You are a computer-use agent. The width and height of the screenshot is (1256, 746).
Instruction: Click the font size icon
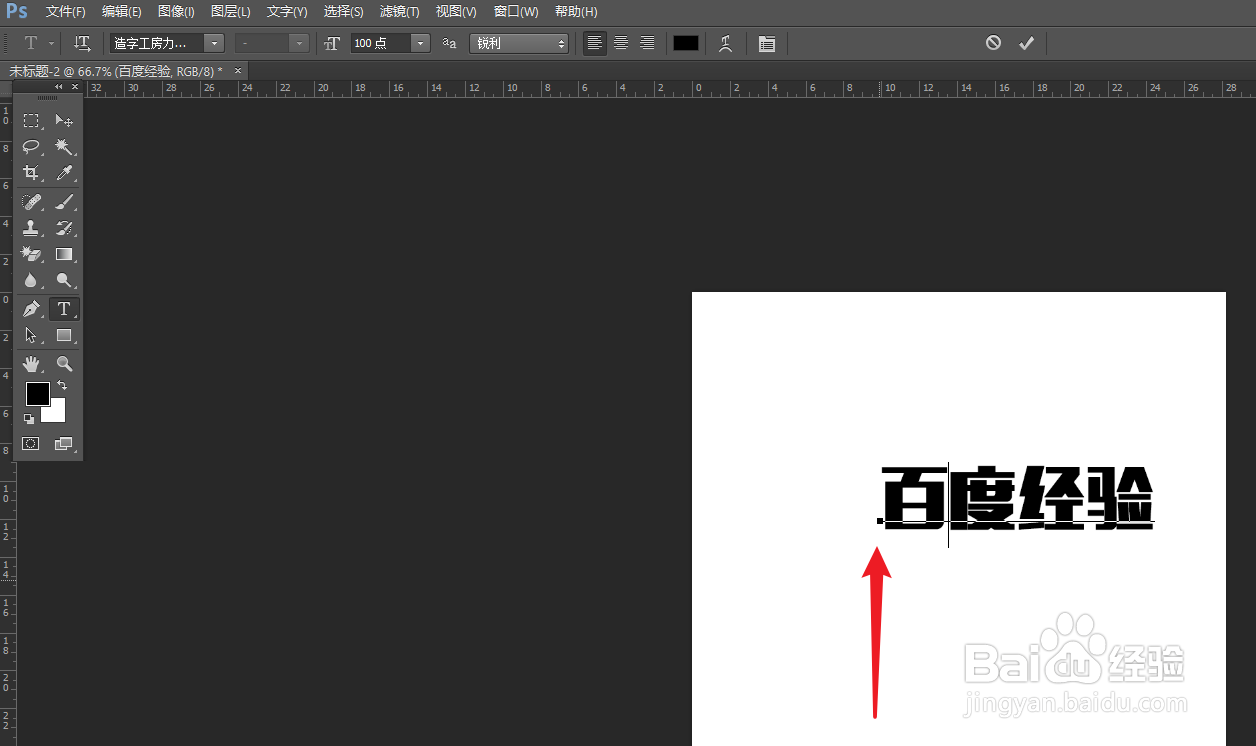click(332, 43)
